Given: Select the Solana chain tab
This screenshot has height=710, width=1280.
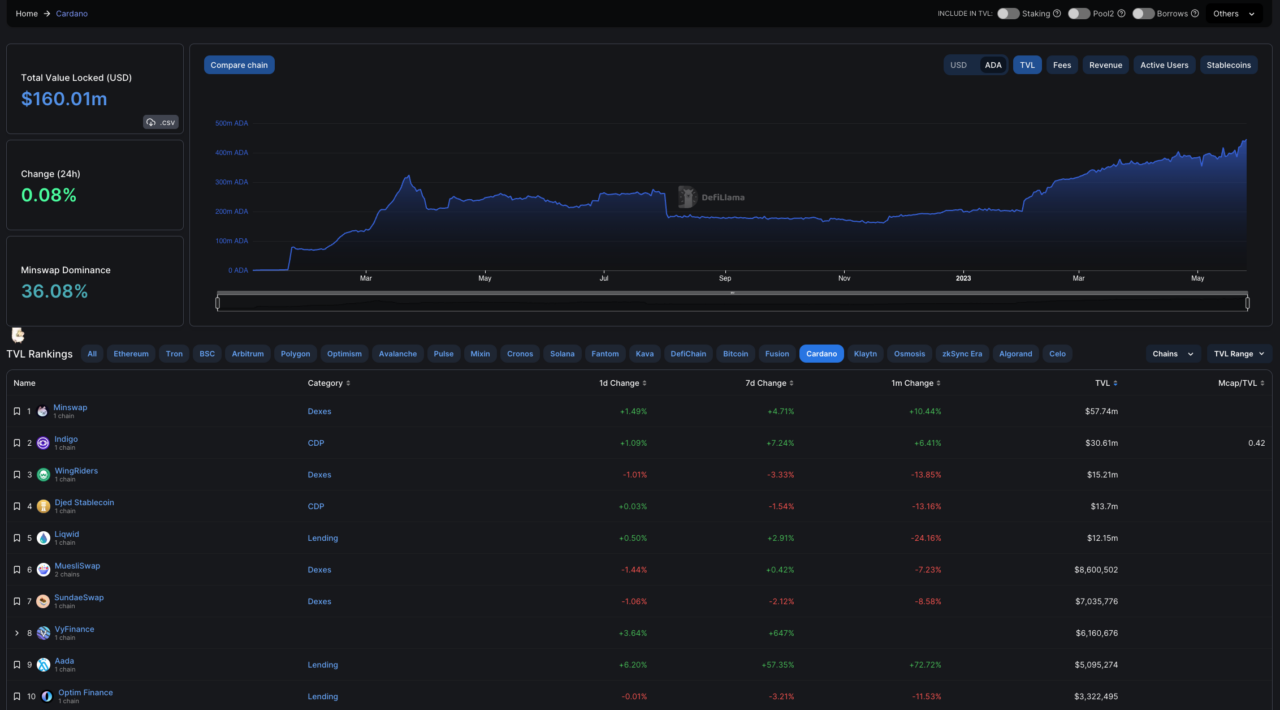Looking at the screenshot, I should (x=562, y=354).
